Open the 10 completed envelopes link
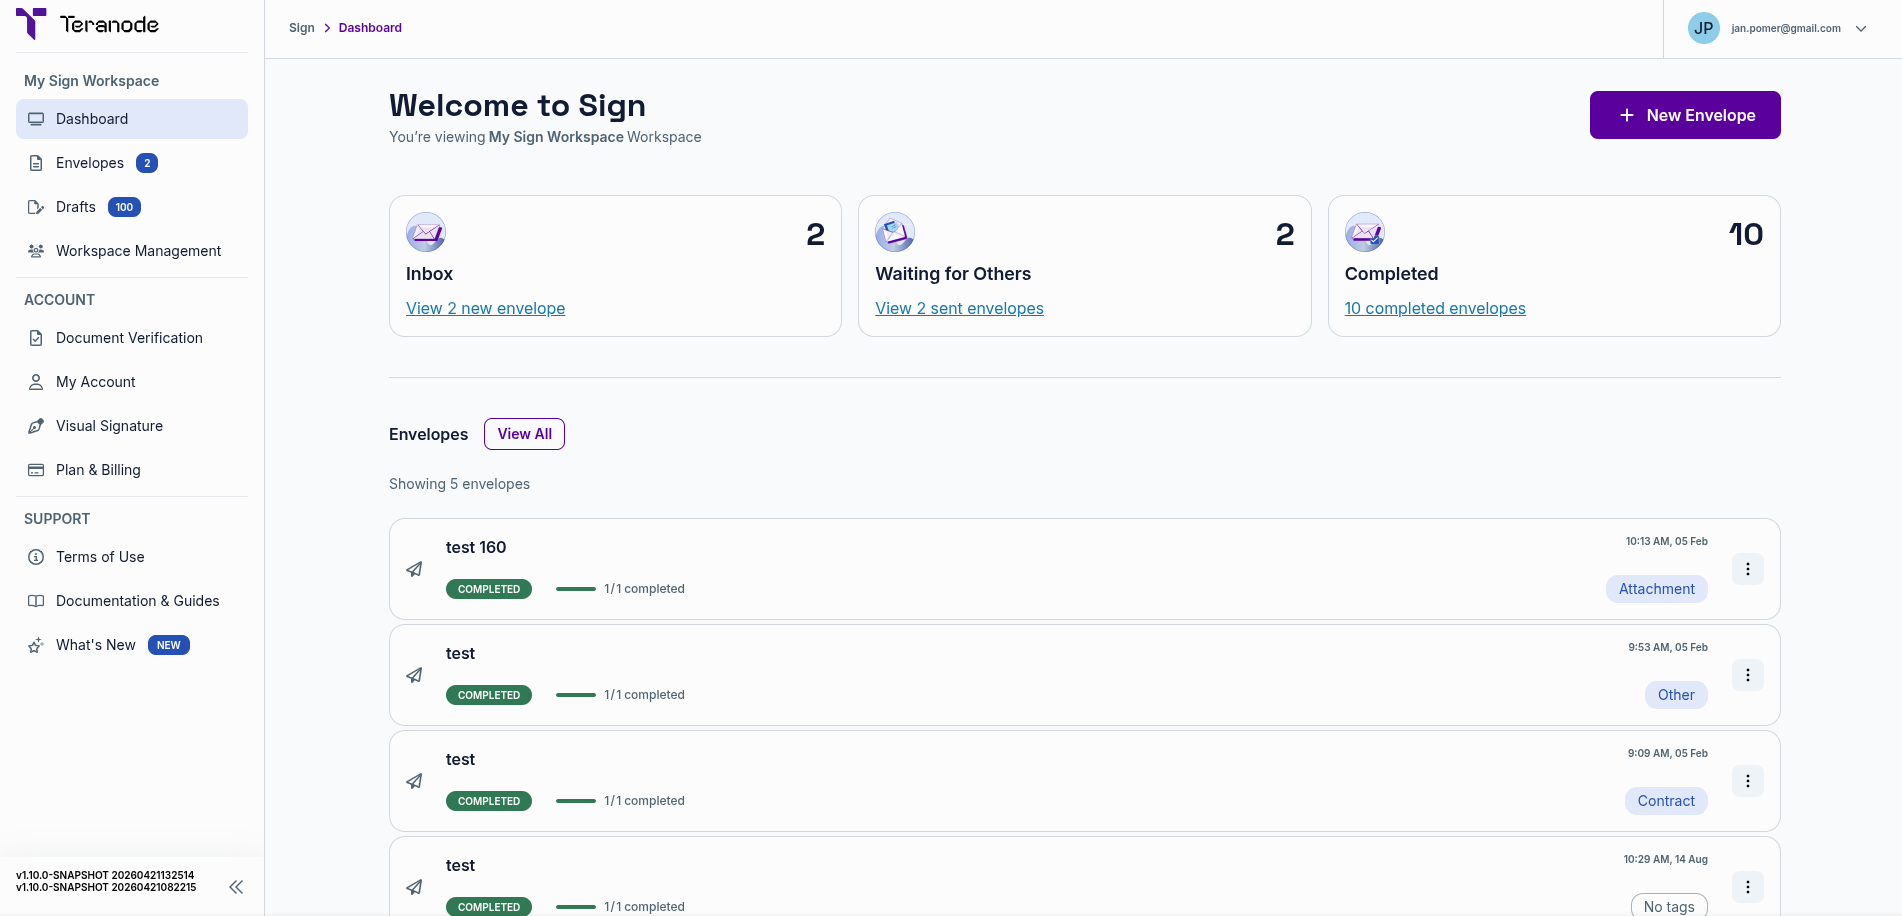Screen dimensions: 1902x916 point(1435,308)
